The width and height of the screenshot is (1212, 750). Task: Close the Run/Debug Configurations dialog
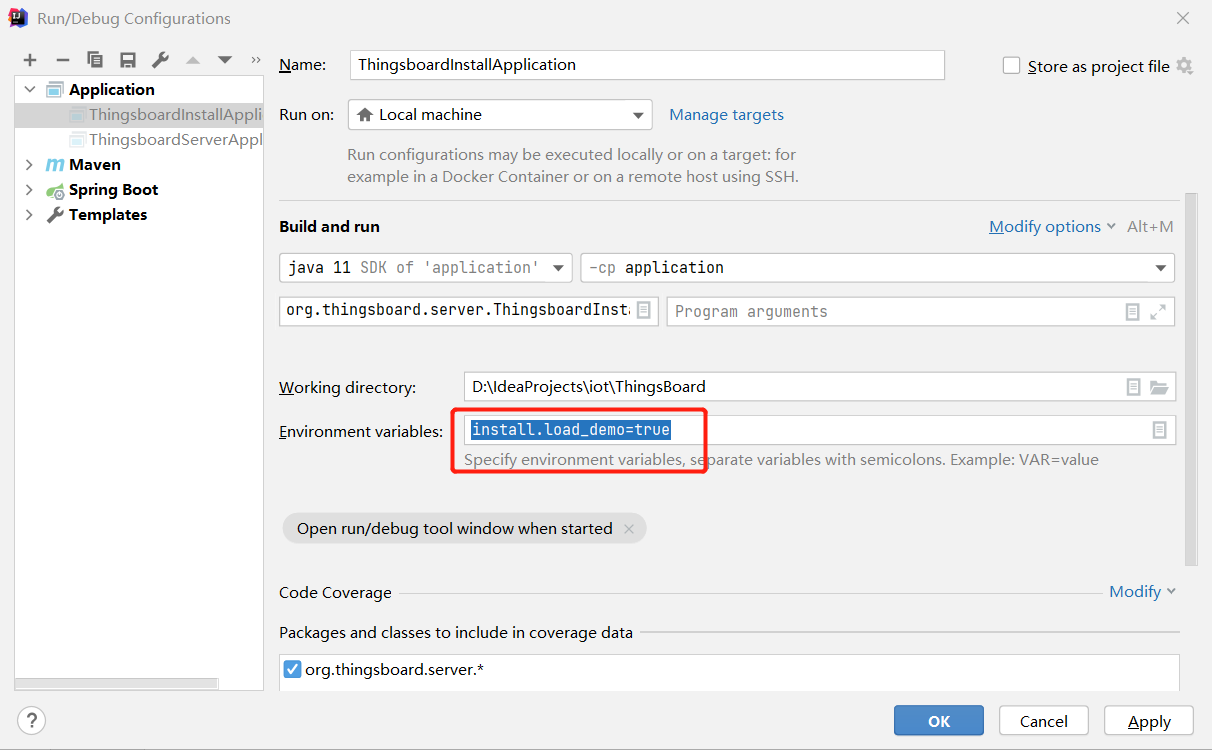point(1183,18)
